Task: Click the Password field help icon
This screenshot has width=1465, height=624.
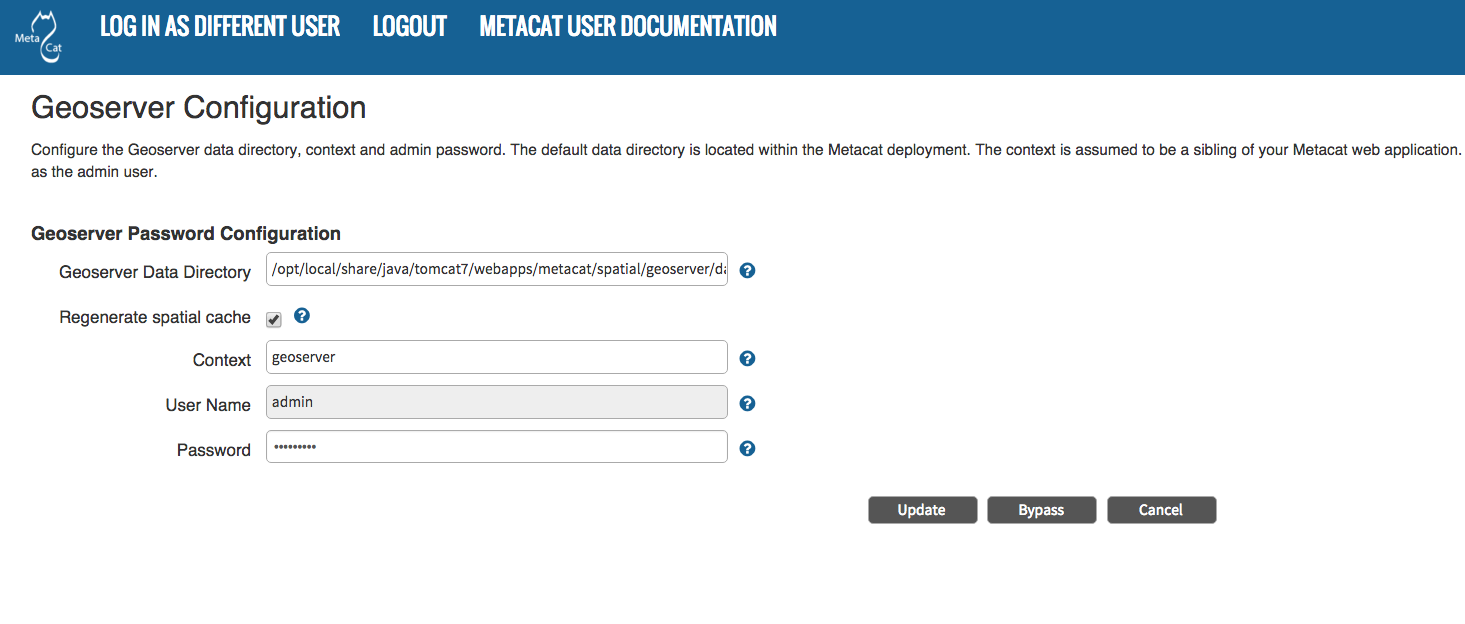Action: point(747,449)
